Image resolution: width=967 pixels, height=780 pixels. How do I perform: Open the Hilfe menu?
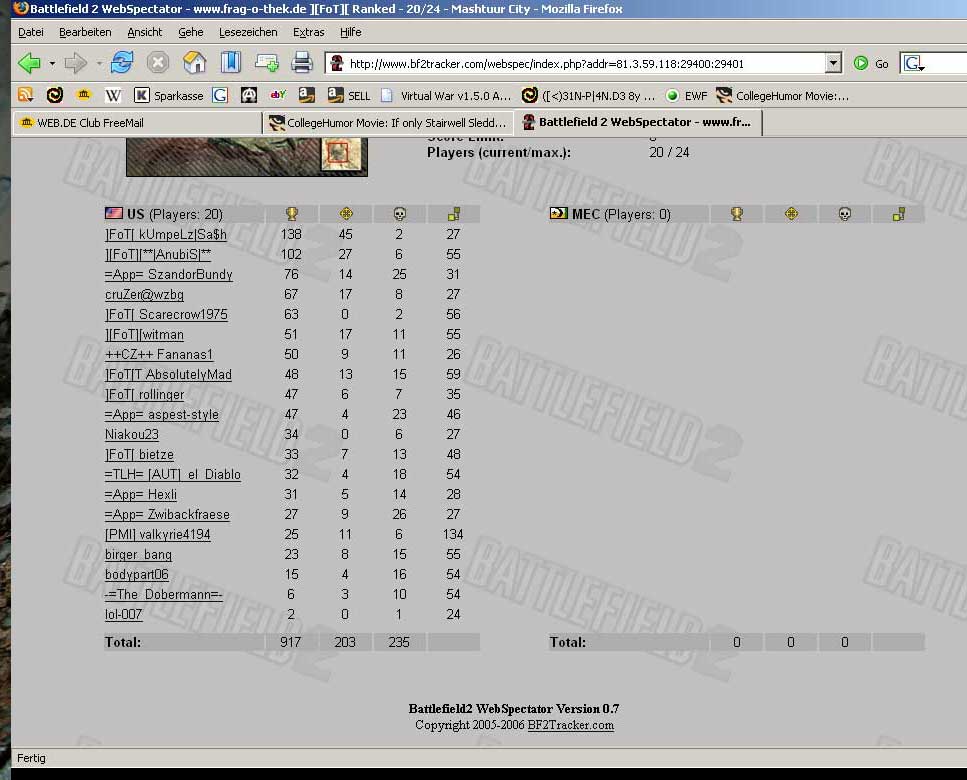[x=351, y=32]
